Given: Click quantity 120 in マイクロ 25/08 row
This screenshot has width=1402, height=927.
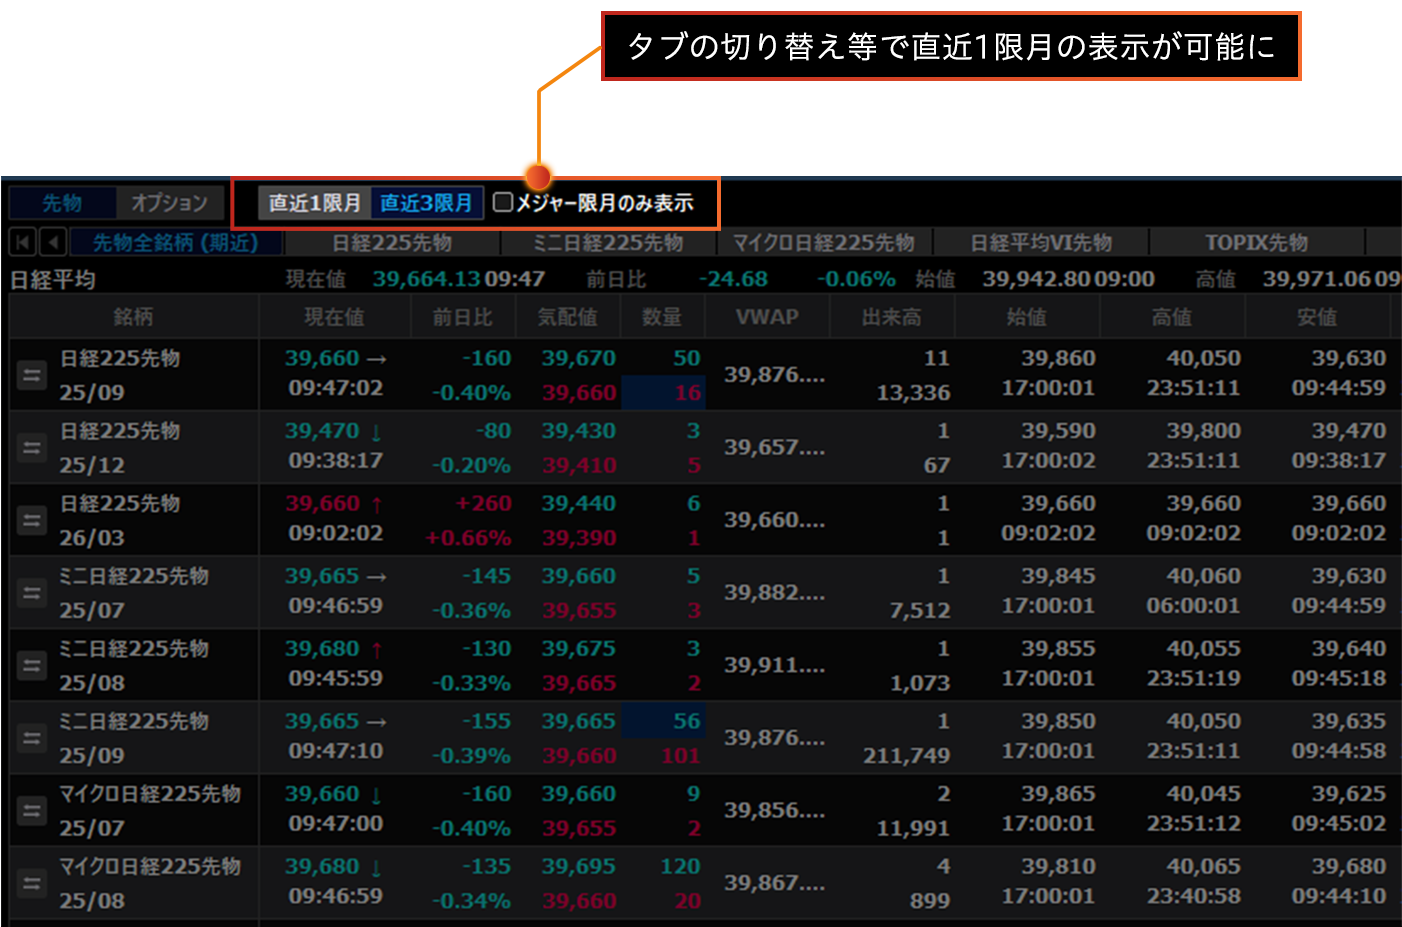Looking at the screenshot, I should pos(681,866).
